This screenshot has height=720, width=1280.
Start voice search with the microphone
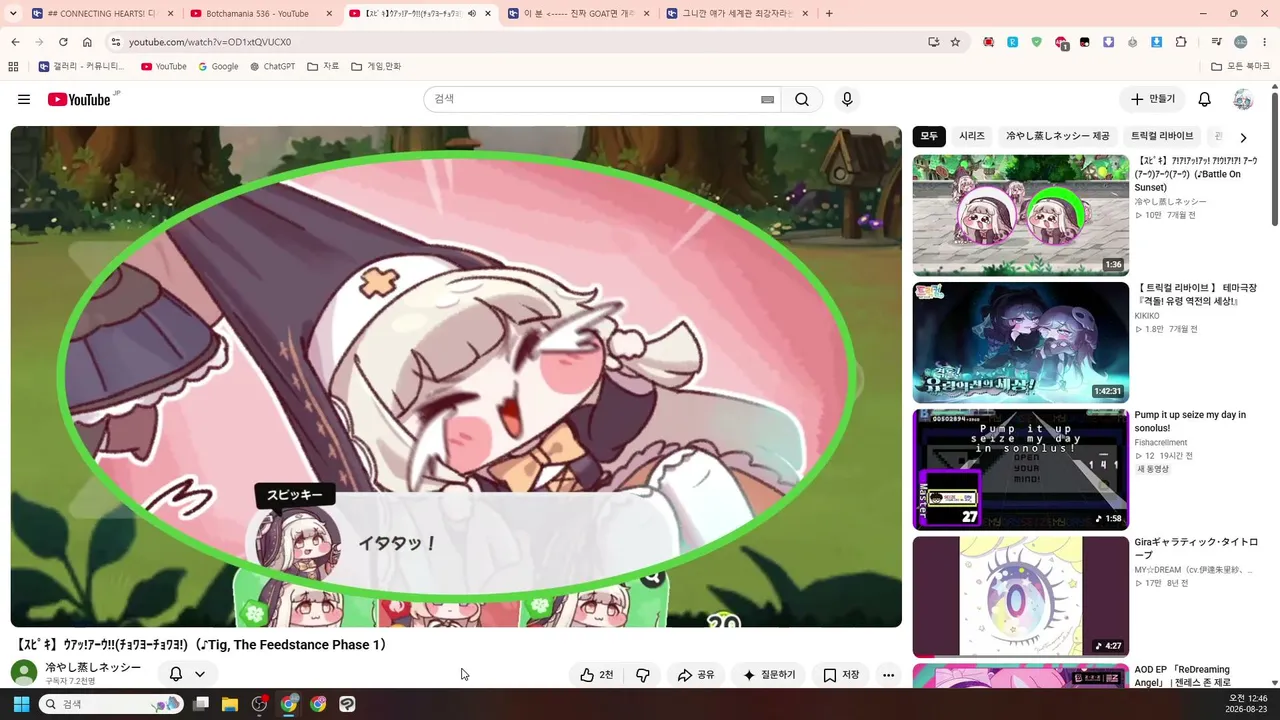pos(847,99)
